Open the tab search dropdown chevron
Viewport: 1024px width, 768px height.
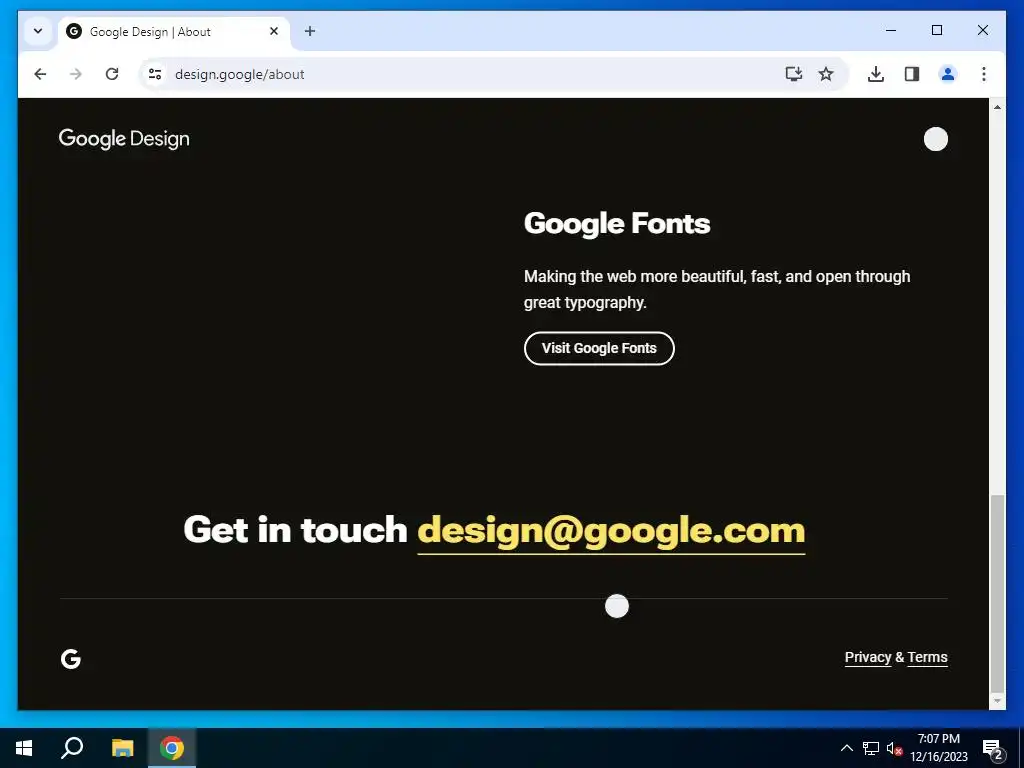[38, 31]
